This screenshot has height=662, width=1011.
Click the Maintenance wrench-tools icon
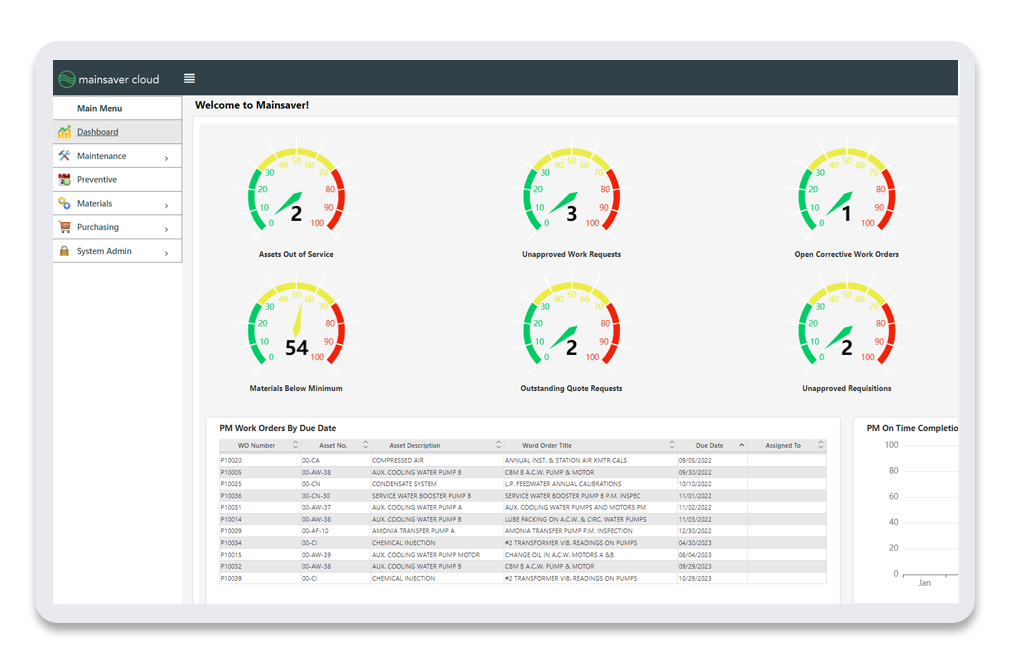[x=66, y=155]
